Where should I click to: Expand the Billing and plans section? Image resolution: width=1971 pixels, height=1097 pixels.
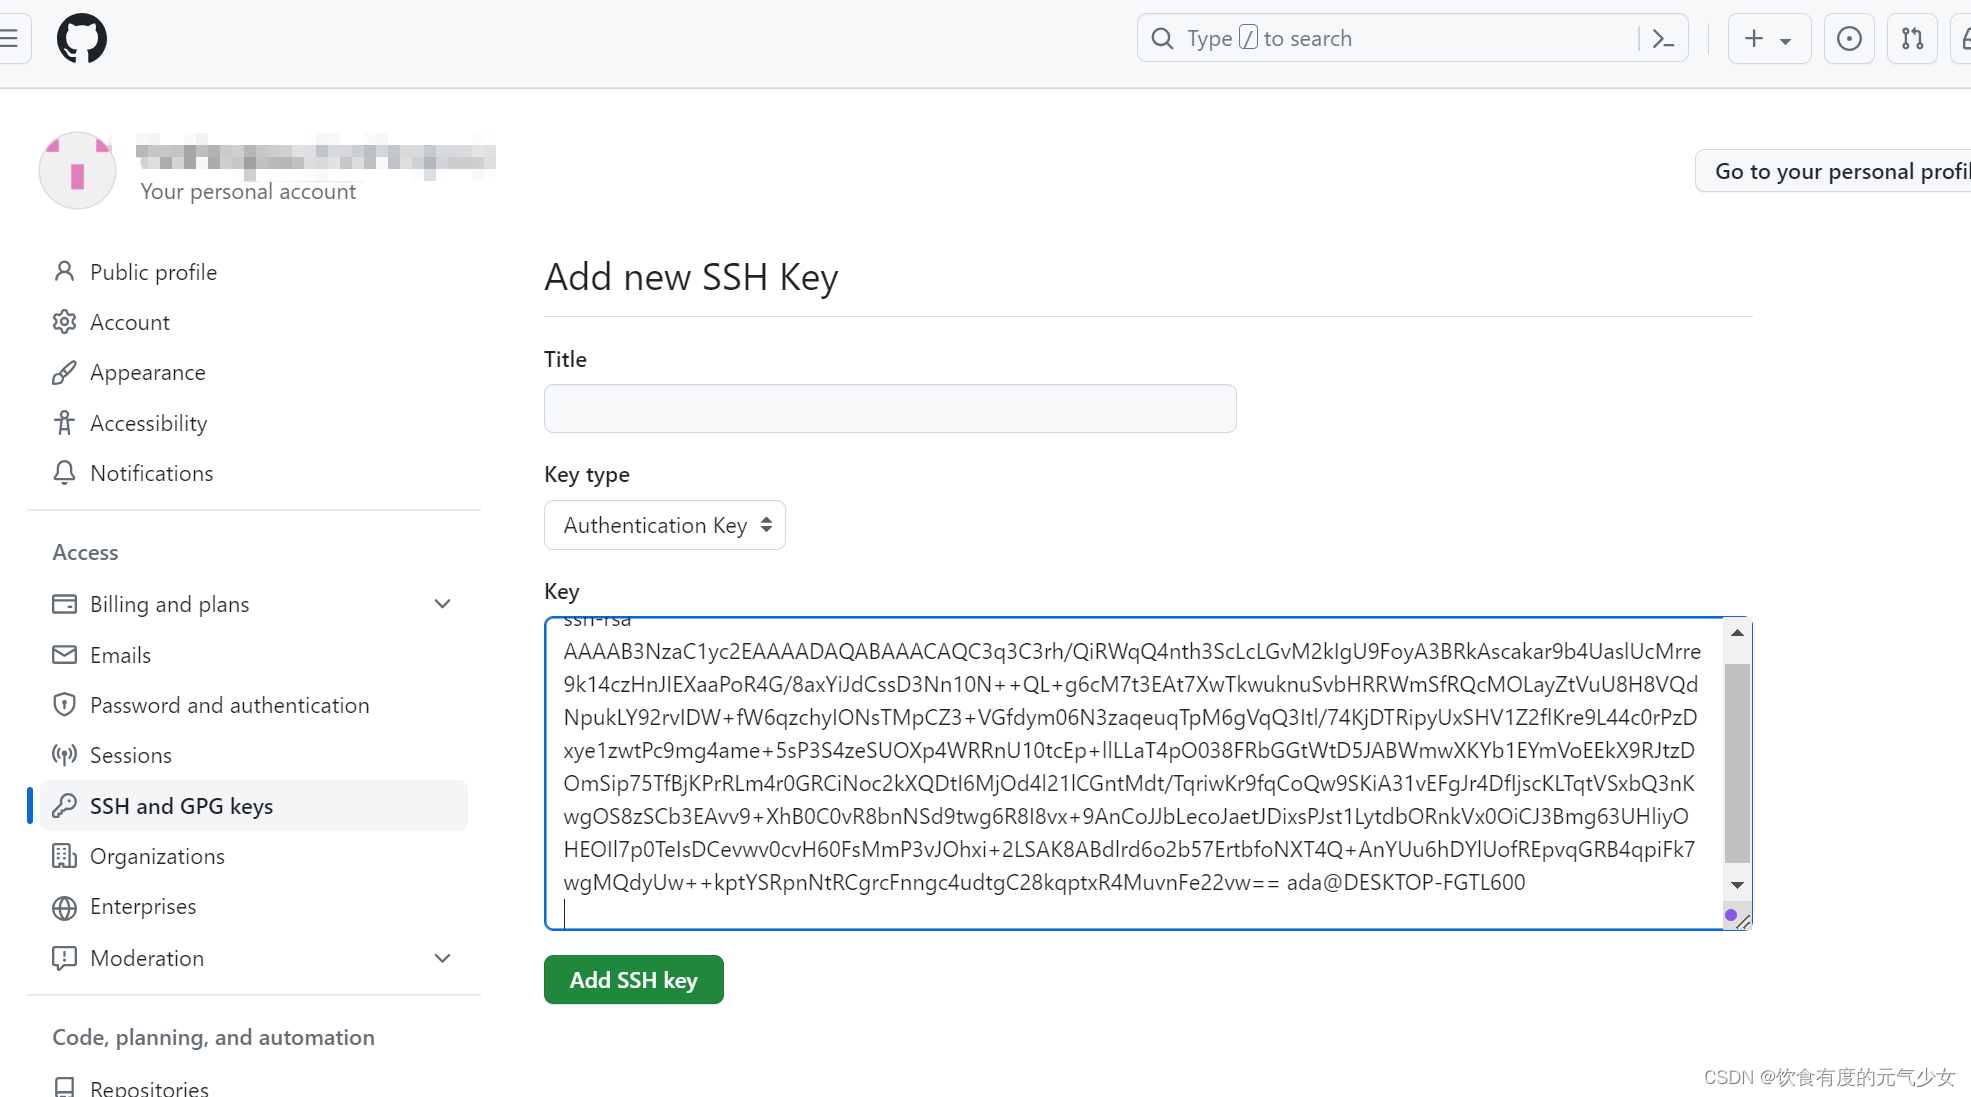click(x=443, y=604)
